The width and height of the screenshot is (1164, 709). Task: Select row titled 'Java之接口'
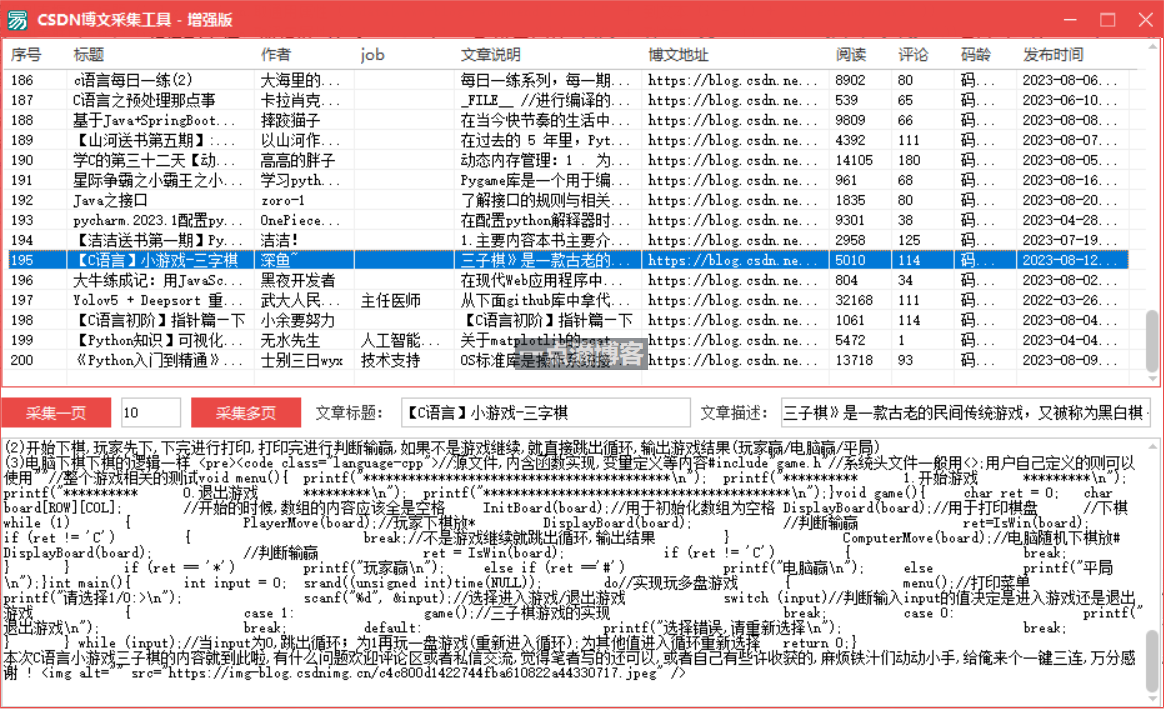tap(110, 200)
